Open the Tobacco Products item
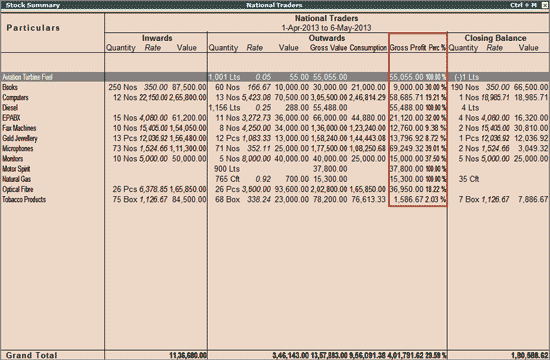 pyautogui.click(x=24, y=199)
